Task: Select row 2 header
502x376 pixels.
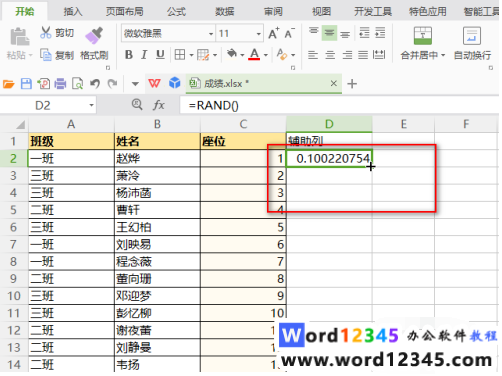Action: click(13, 158)
